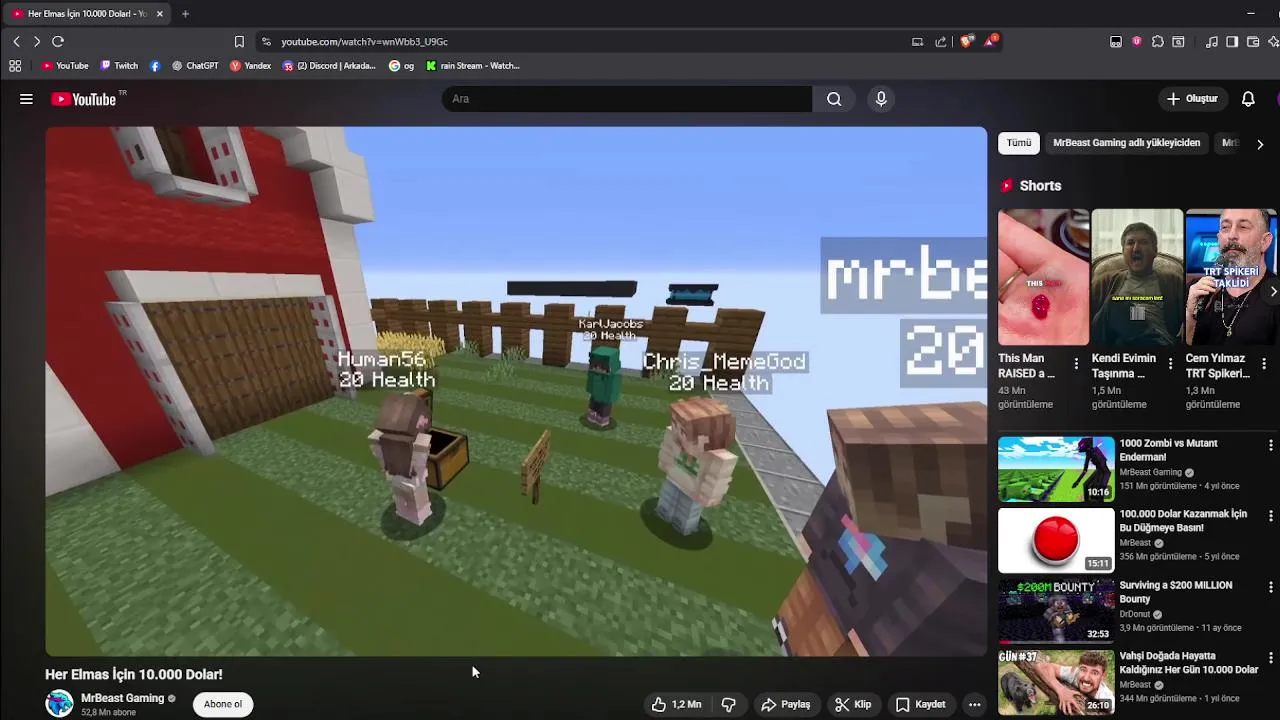Open site settings icon in address bar

pyautogui.click(x=266, y=41)
